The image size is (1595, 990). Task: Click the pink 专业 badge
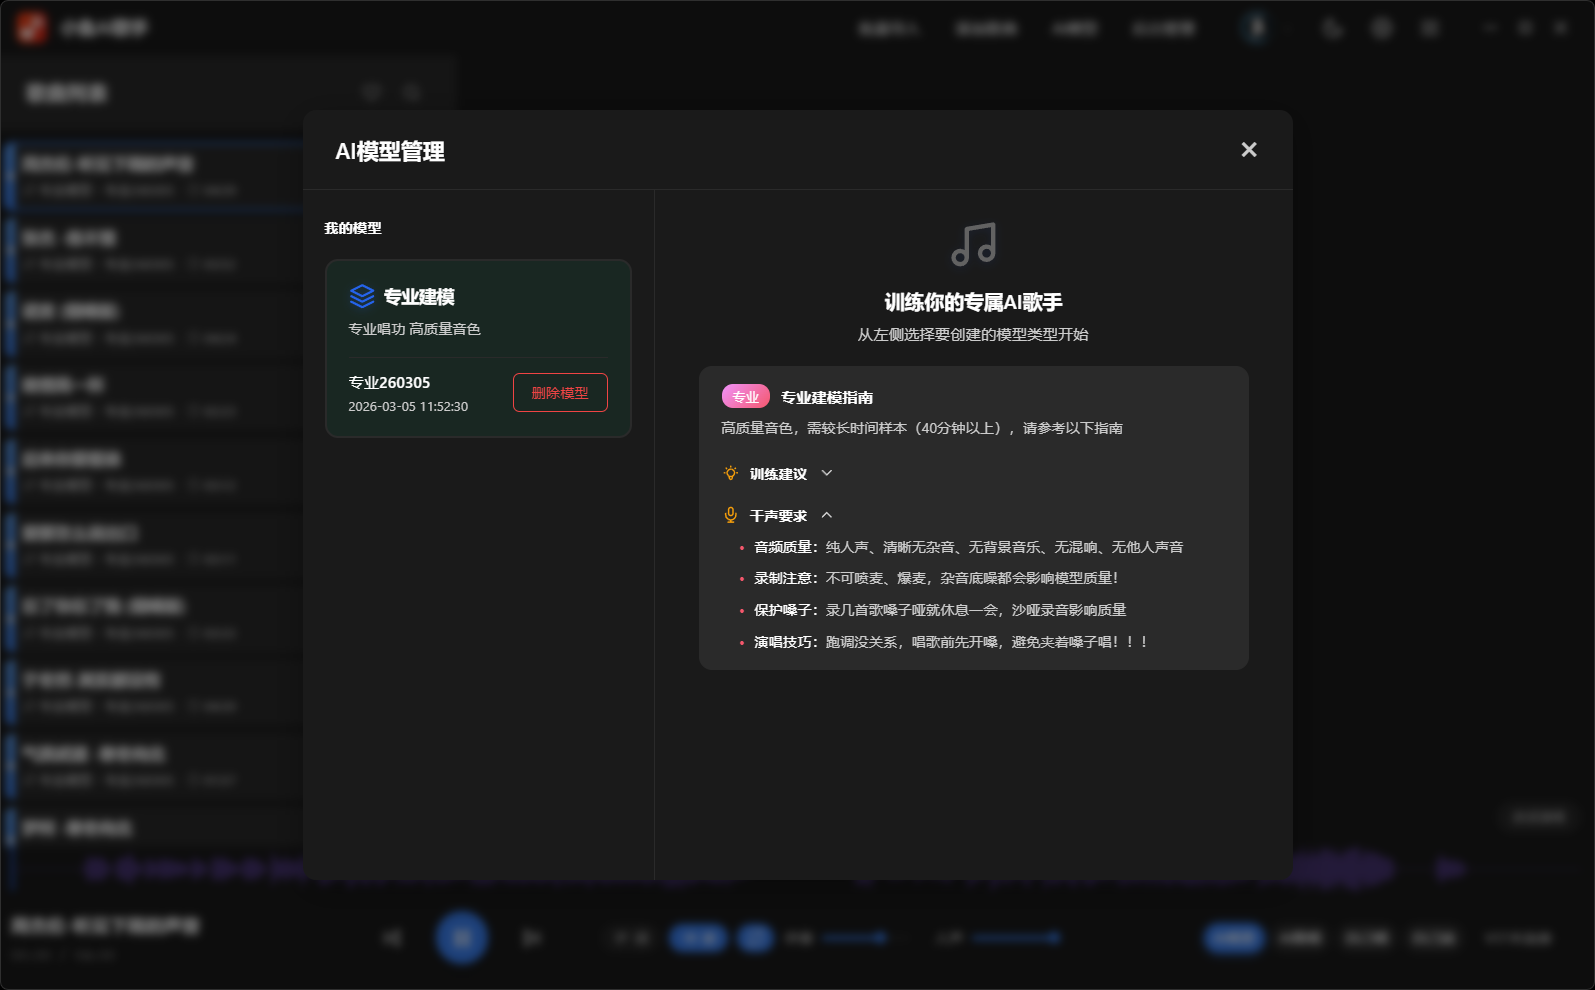pyautogui.click(x=745, y=397)
